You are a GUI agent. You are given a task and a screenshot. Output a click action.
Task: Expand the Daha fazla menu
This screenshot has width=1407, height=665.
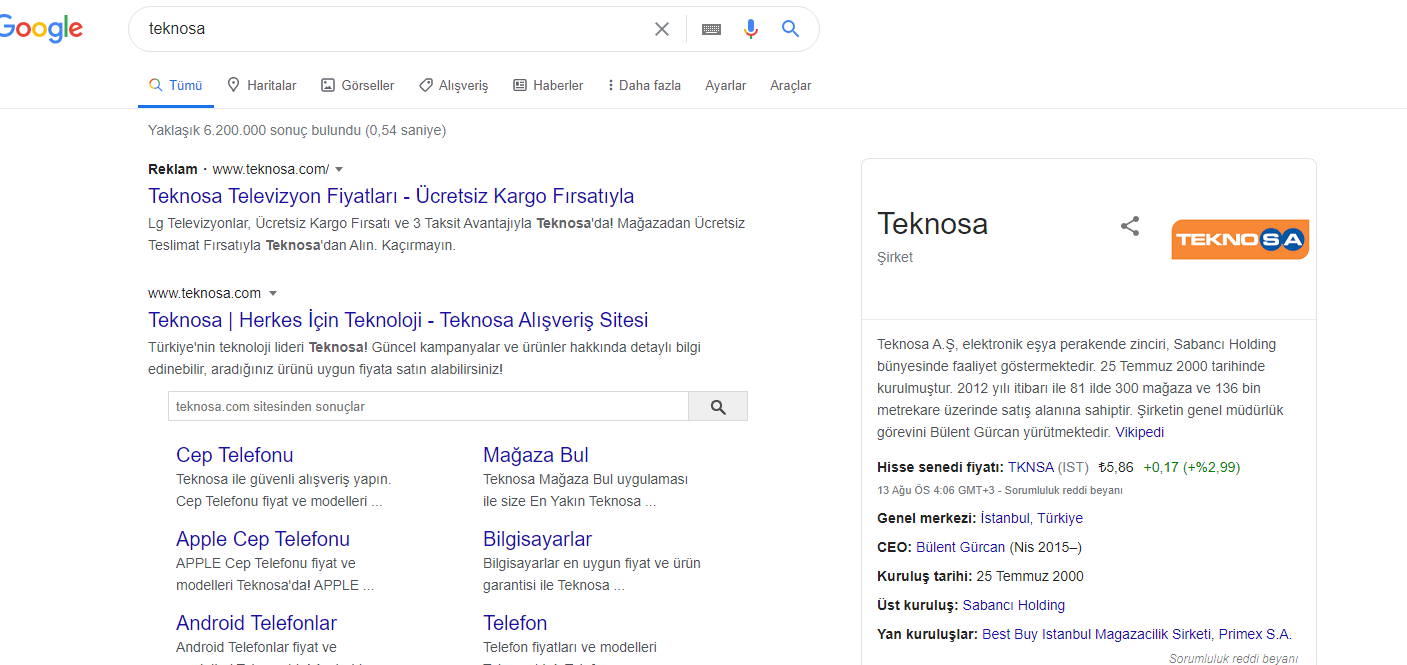tap(644, 86)
